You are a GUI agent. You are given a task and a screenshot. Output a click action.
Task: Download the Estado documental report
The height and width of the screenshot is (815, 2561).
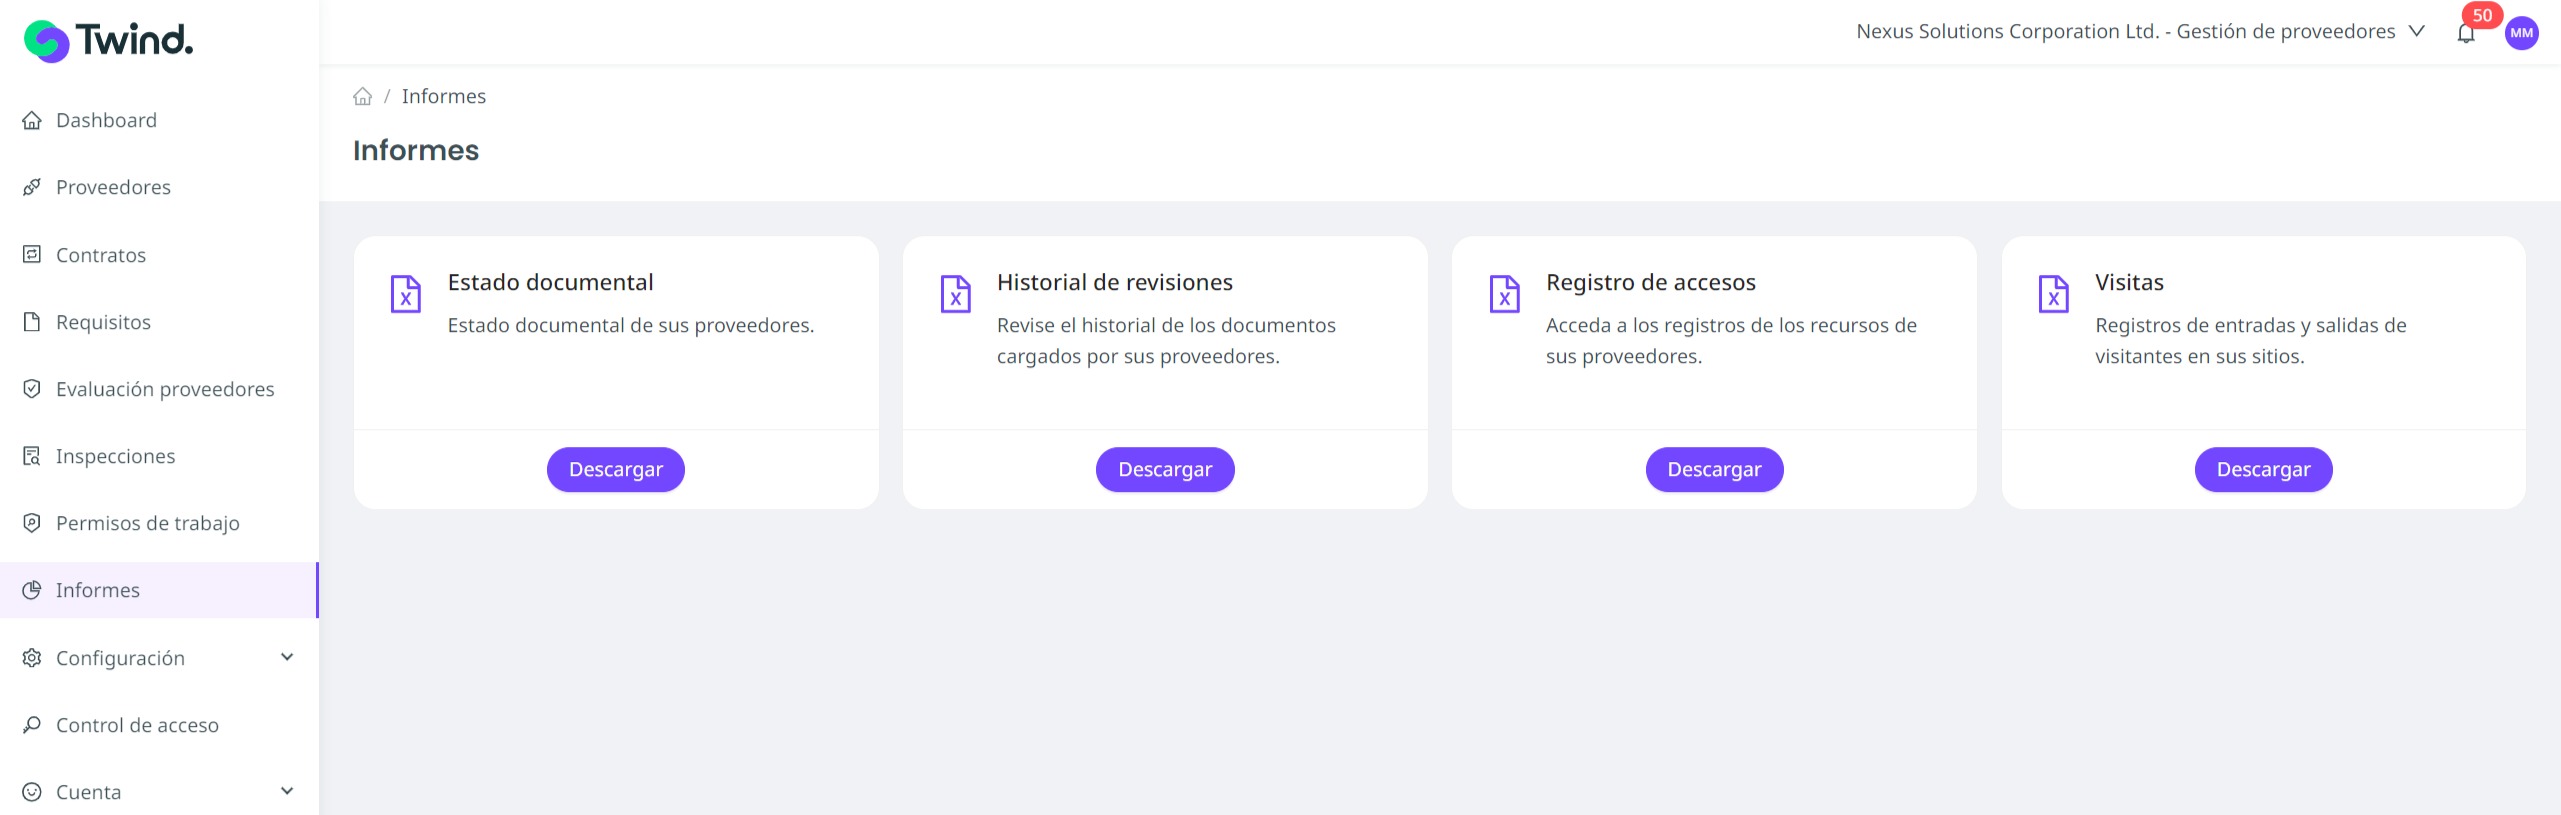(x=616, y=469)
